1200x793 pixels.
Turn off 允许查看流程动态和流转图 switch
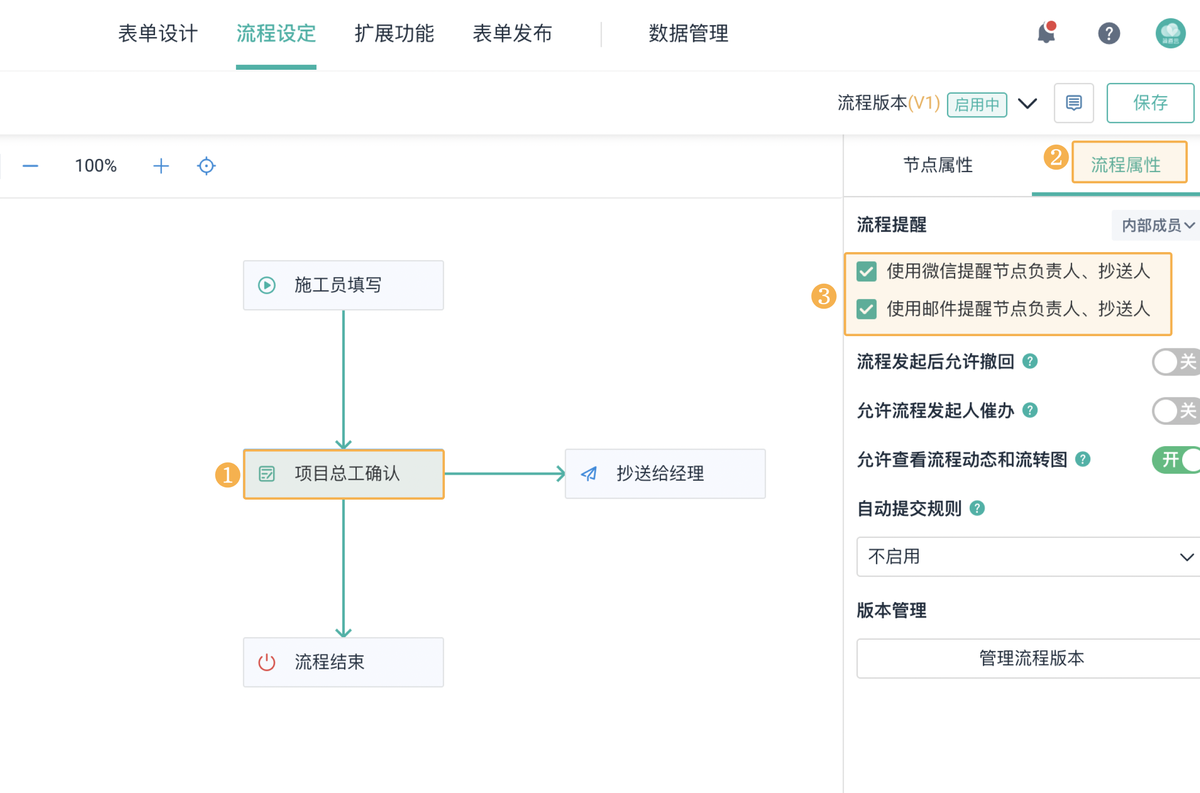pos(1176,460)
